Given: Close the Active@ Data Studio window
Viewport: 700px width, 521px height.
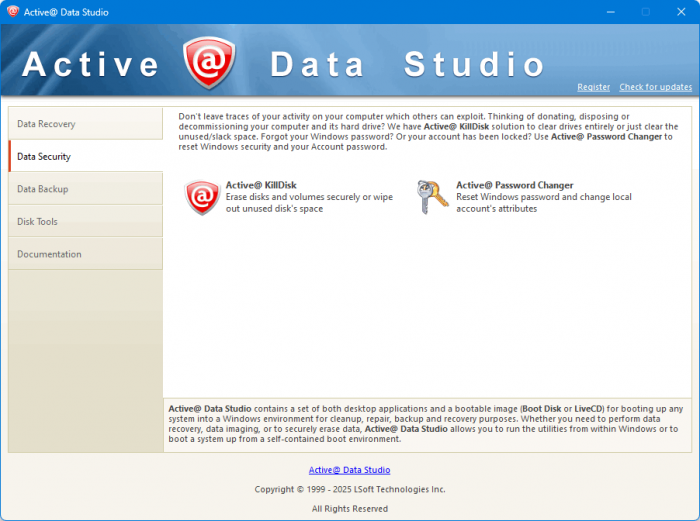Looking at the screenshot, I should [x=679, y=12].
